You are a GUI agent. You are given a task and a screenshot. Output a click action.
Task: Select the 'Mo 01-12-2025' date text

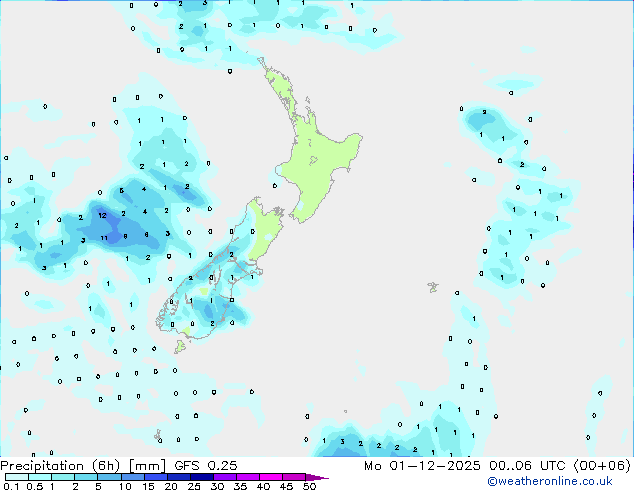[x=422, y=466]
